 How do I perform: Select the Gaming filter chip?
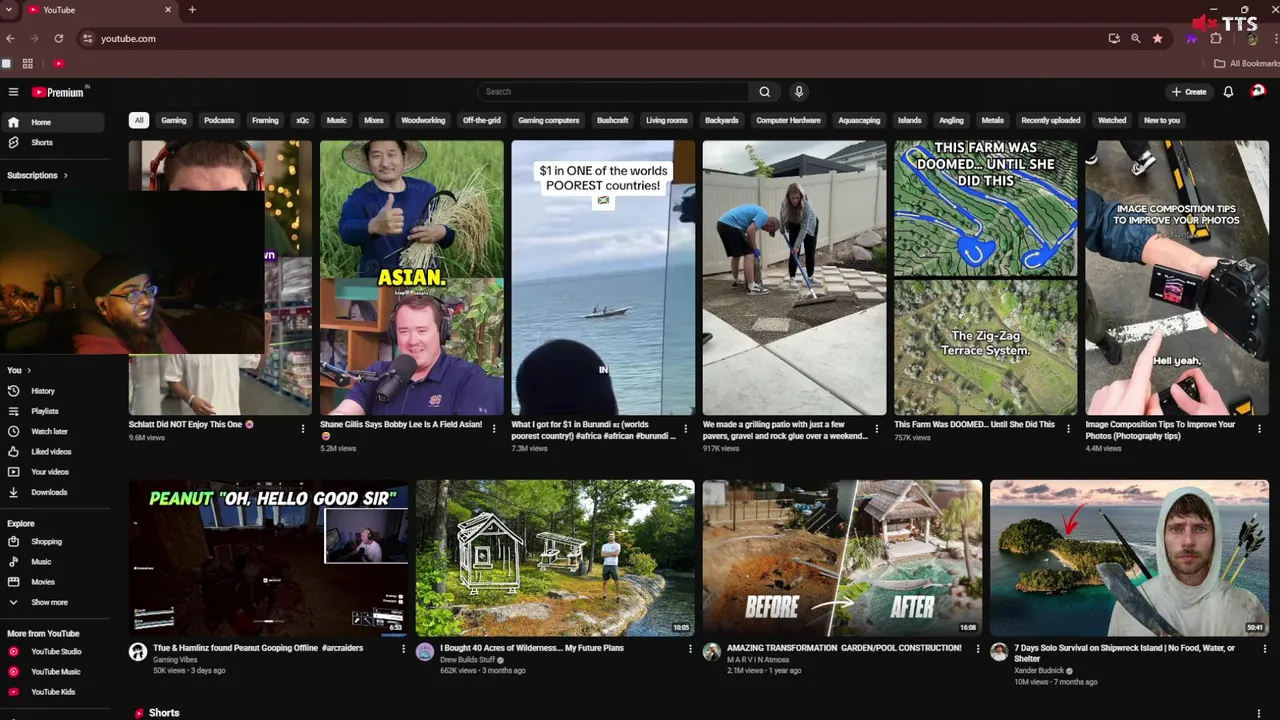click(x=174, y=120)
